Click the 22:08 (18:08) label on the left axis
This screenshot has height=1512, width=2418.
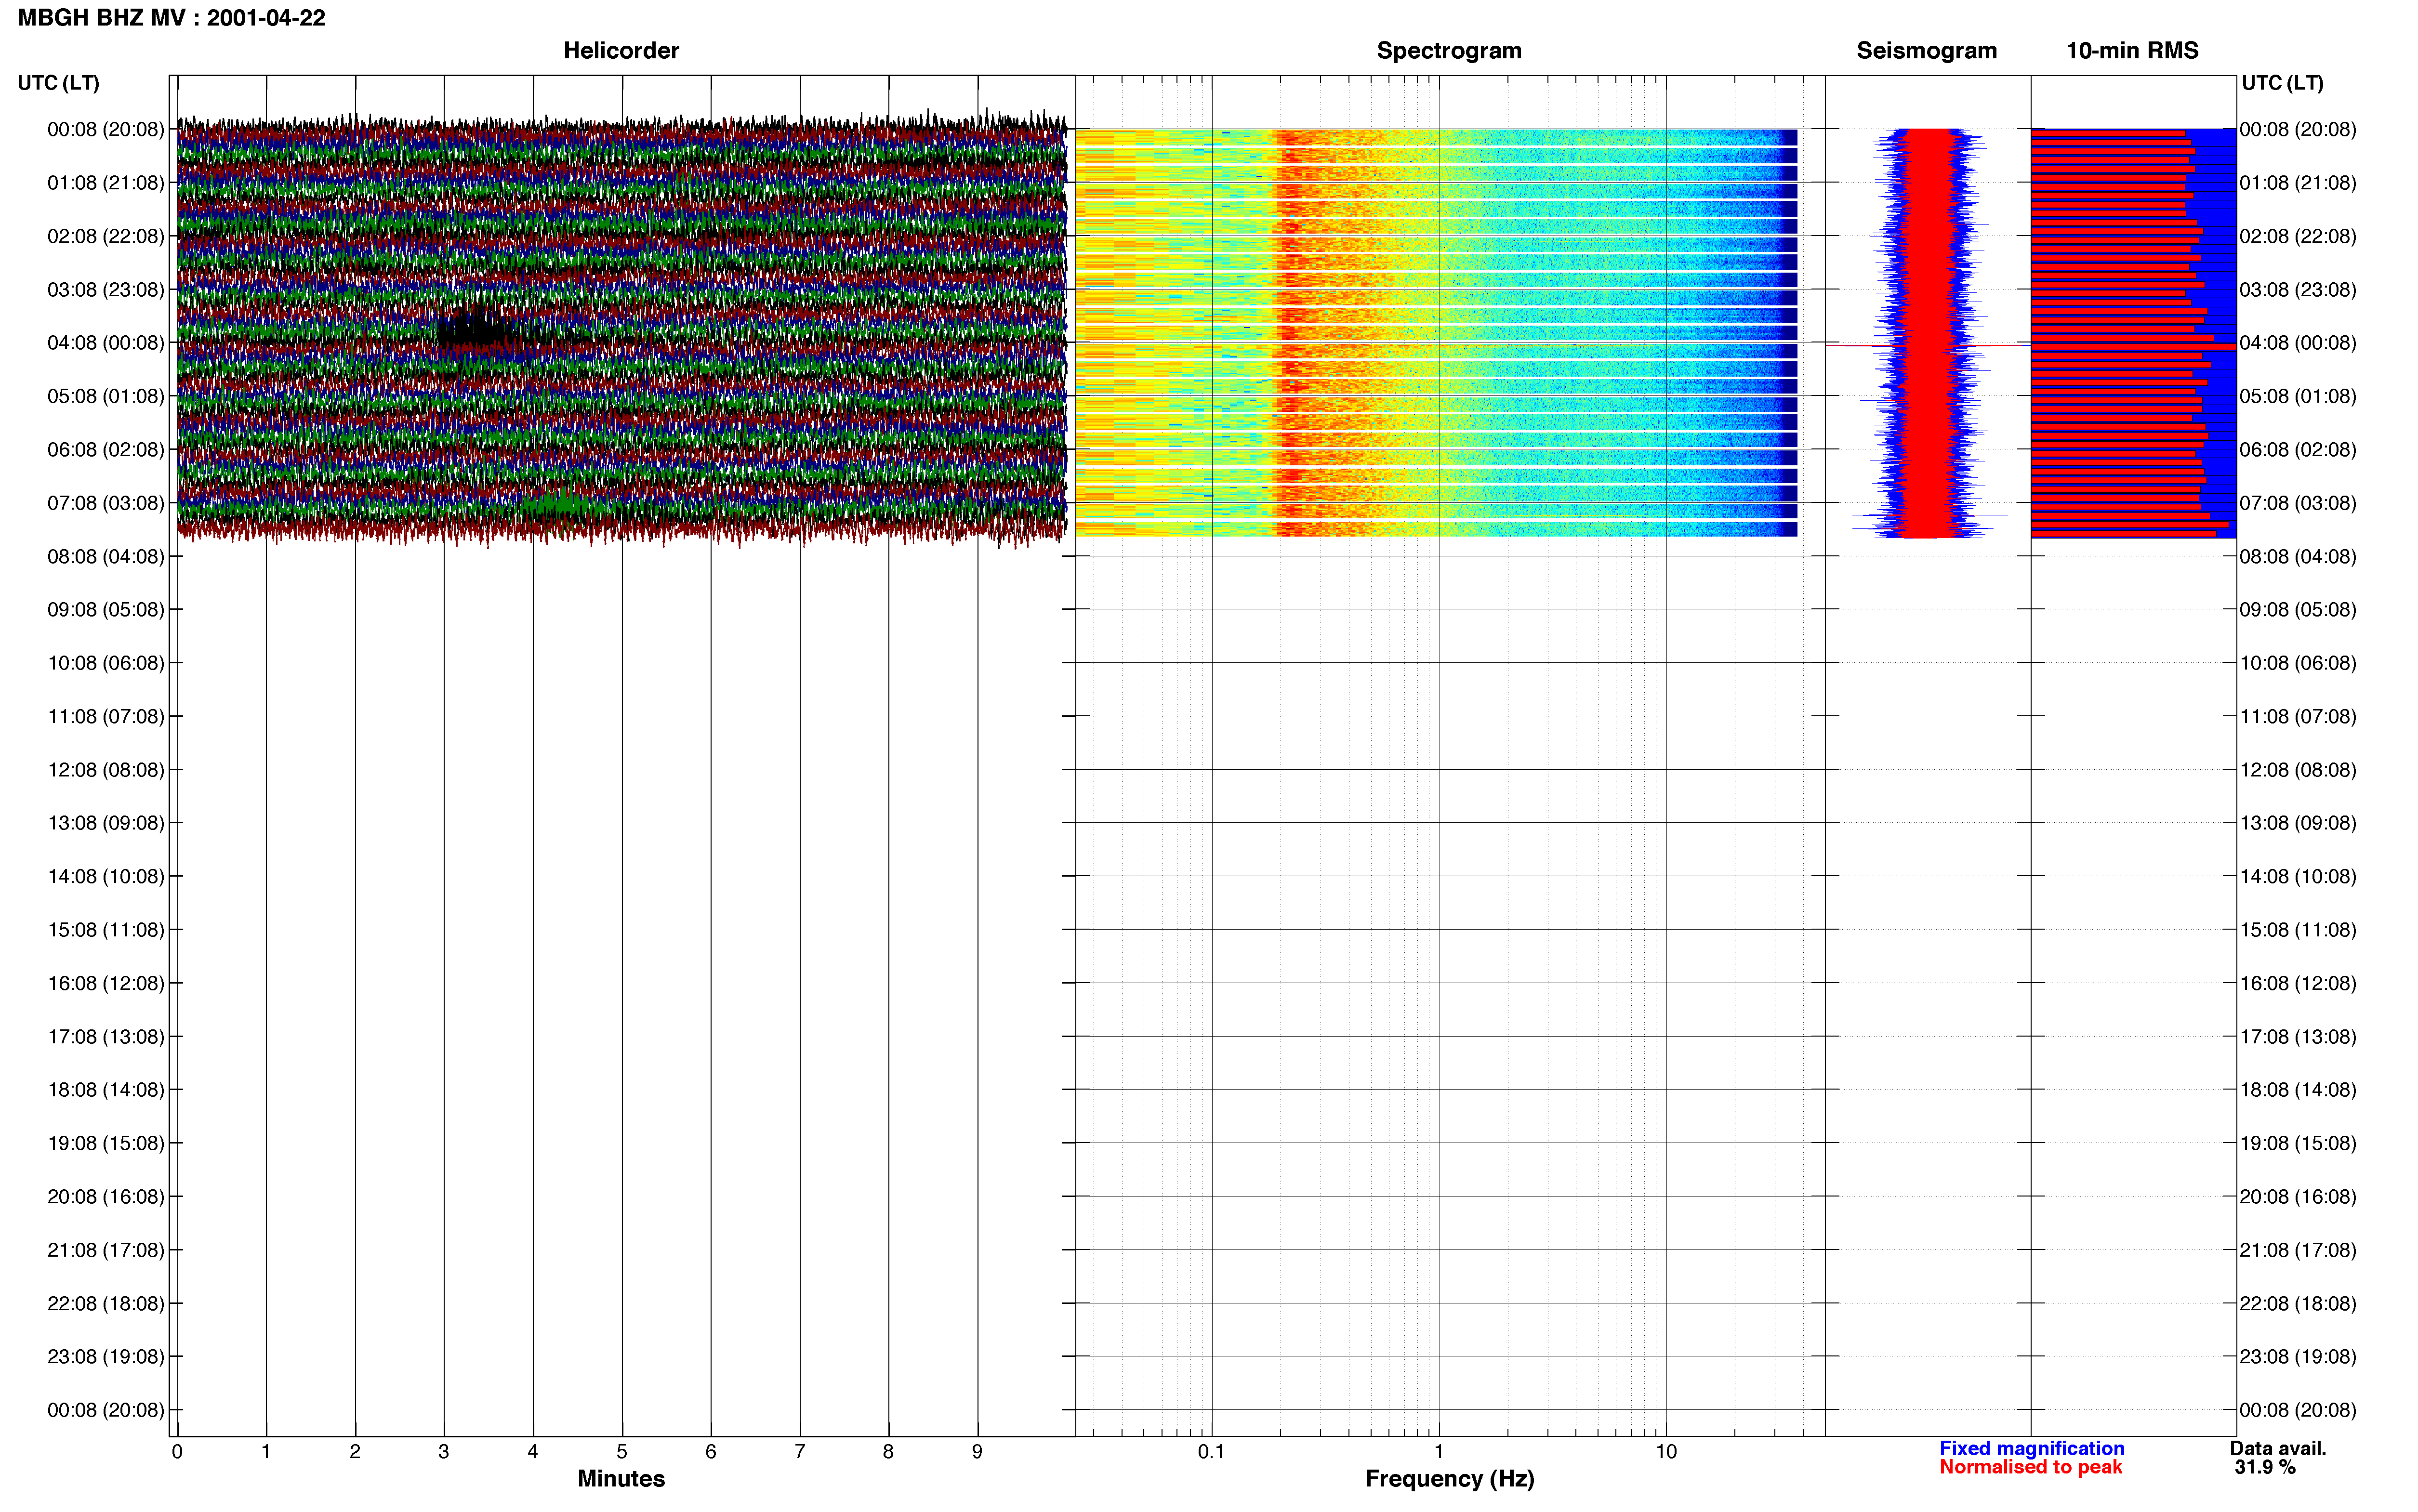coord(106,1304)
